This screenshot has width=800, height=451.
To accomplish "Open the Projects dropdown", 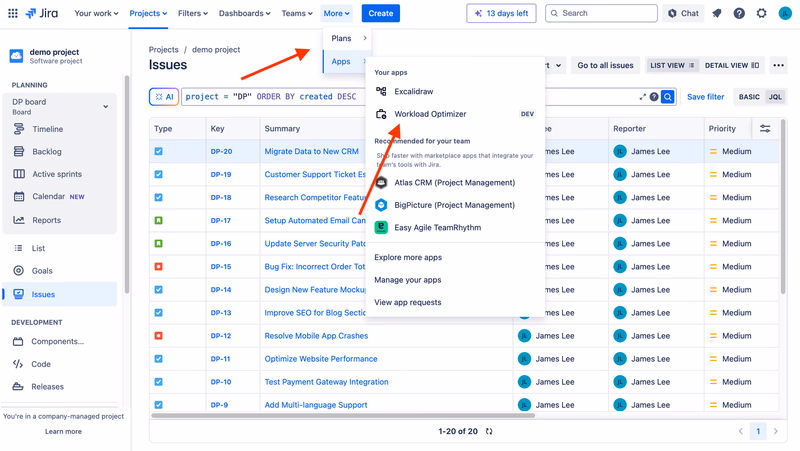I will point(148,13).
